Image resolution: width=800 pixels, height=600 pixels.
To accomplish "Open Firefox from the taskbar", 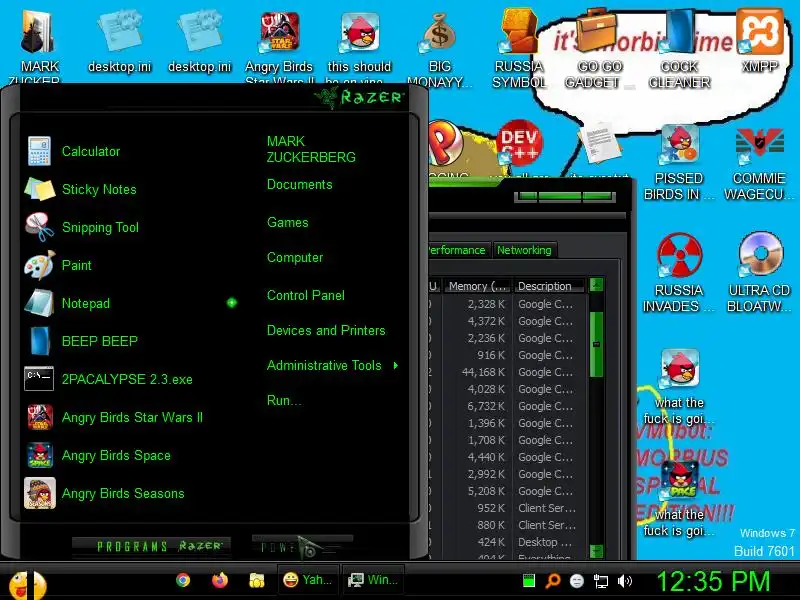I will coord(220,580).
